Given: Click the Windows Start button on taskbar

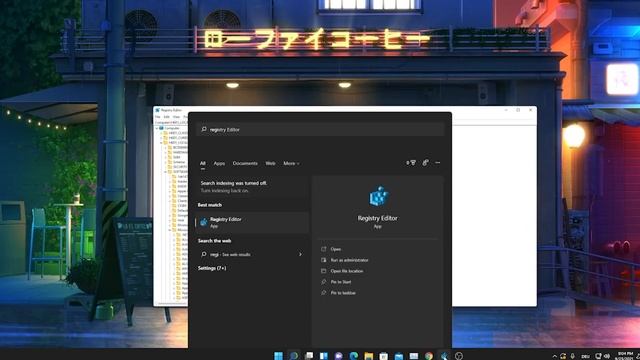Looking at the screenshot, I should (x=278, y=356).
